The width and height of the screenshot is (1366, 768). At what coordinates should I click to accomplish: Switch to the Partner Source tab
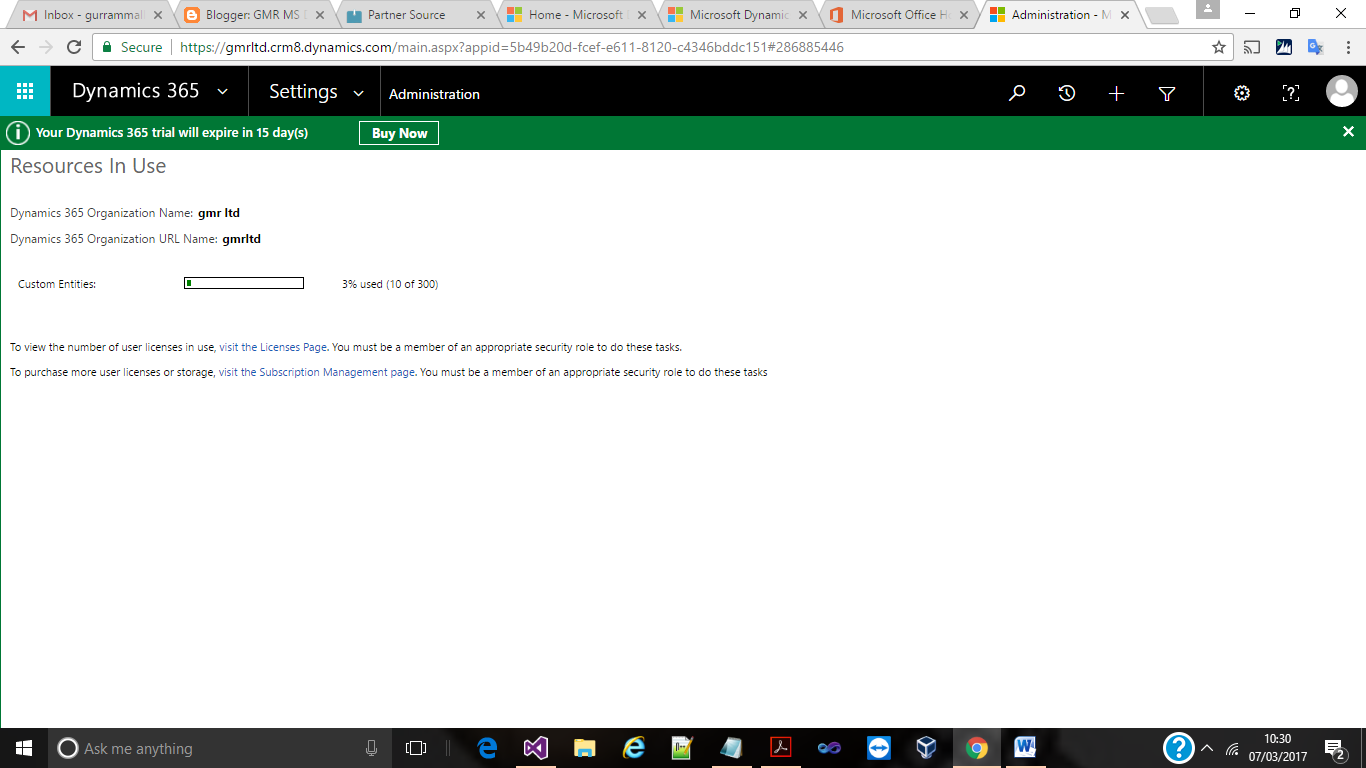pyautogui.click(x=415, y=15)
